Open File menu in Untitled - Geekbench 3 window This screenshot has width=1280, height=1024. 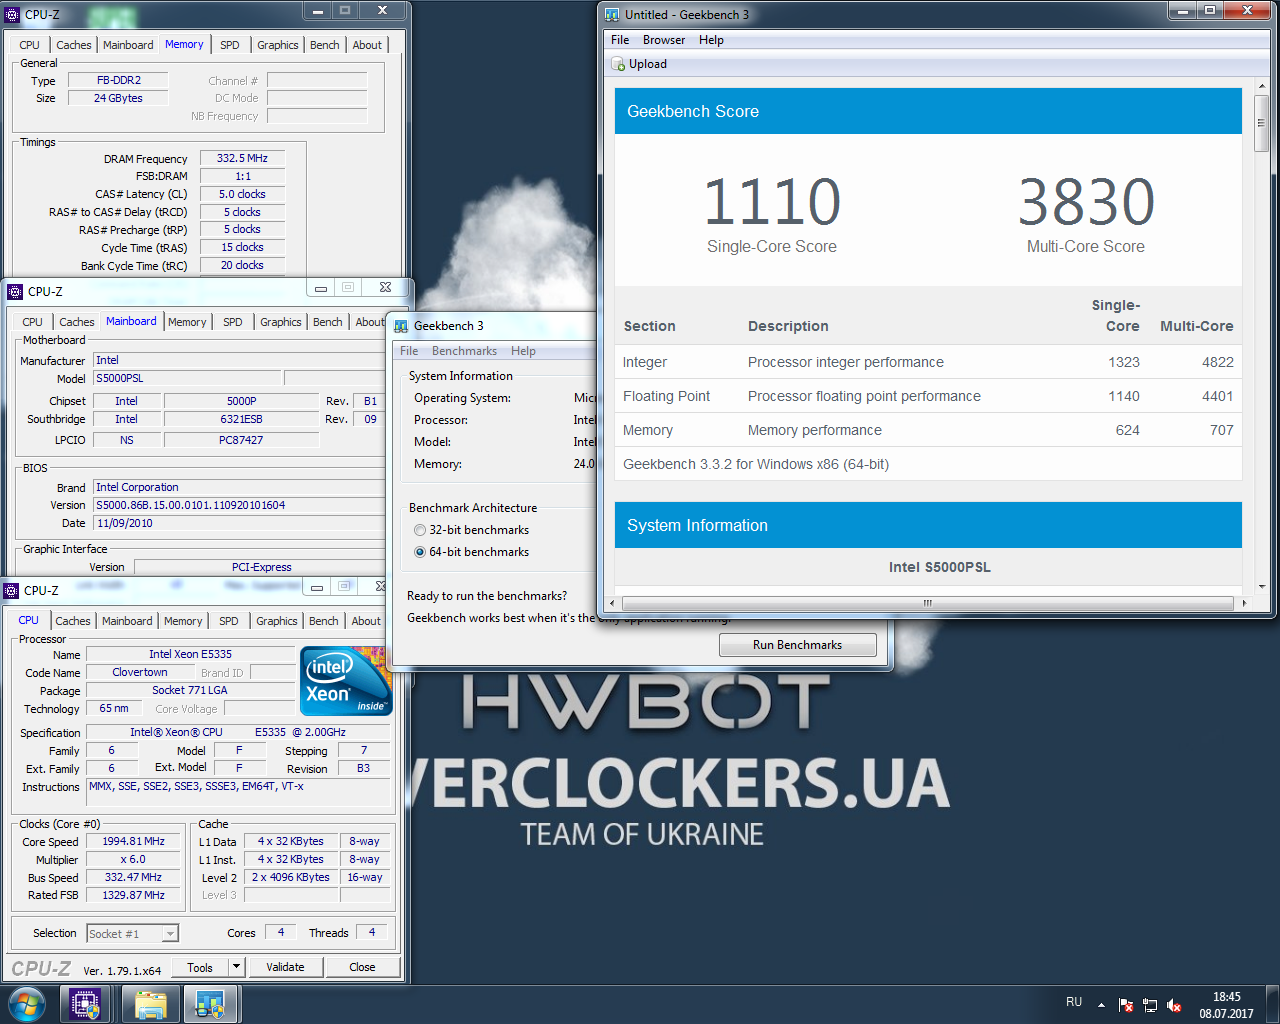point(620,40)
